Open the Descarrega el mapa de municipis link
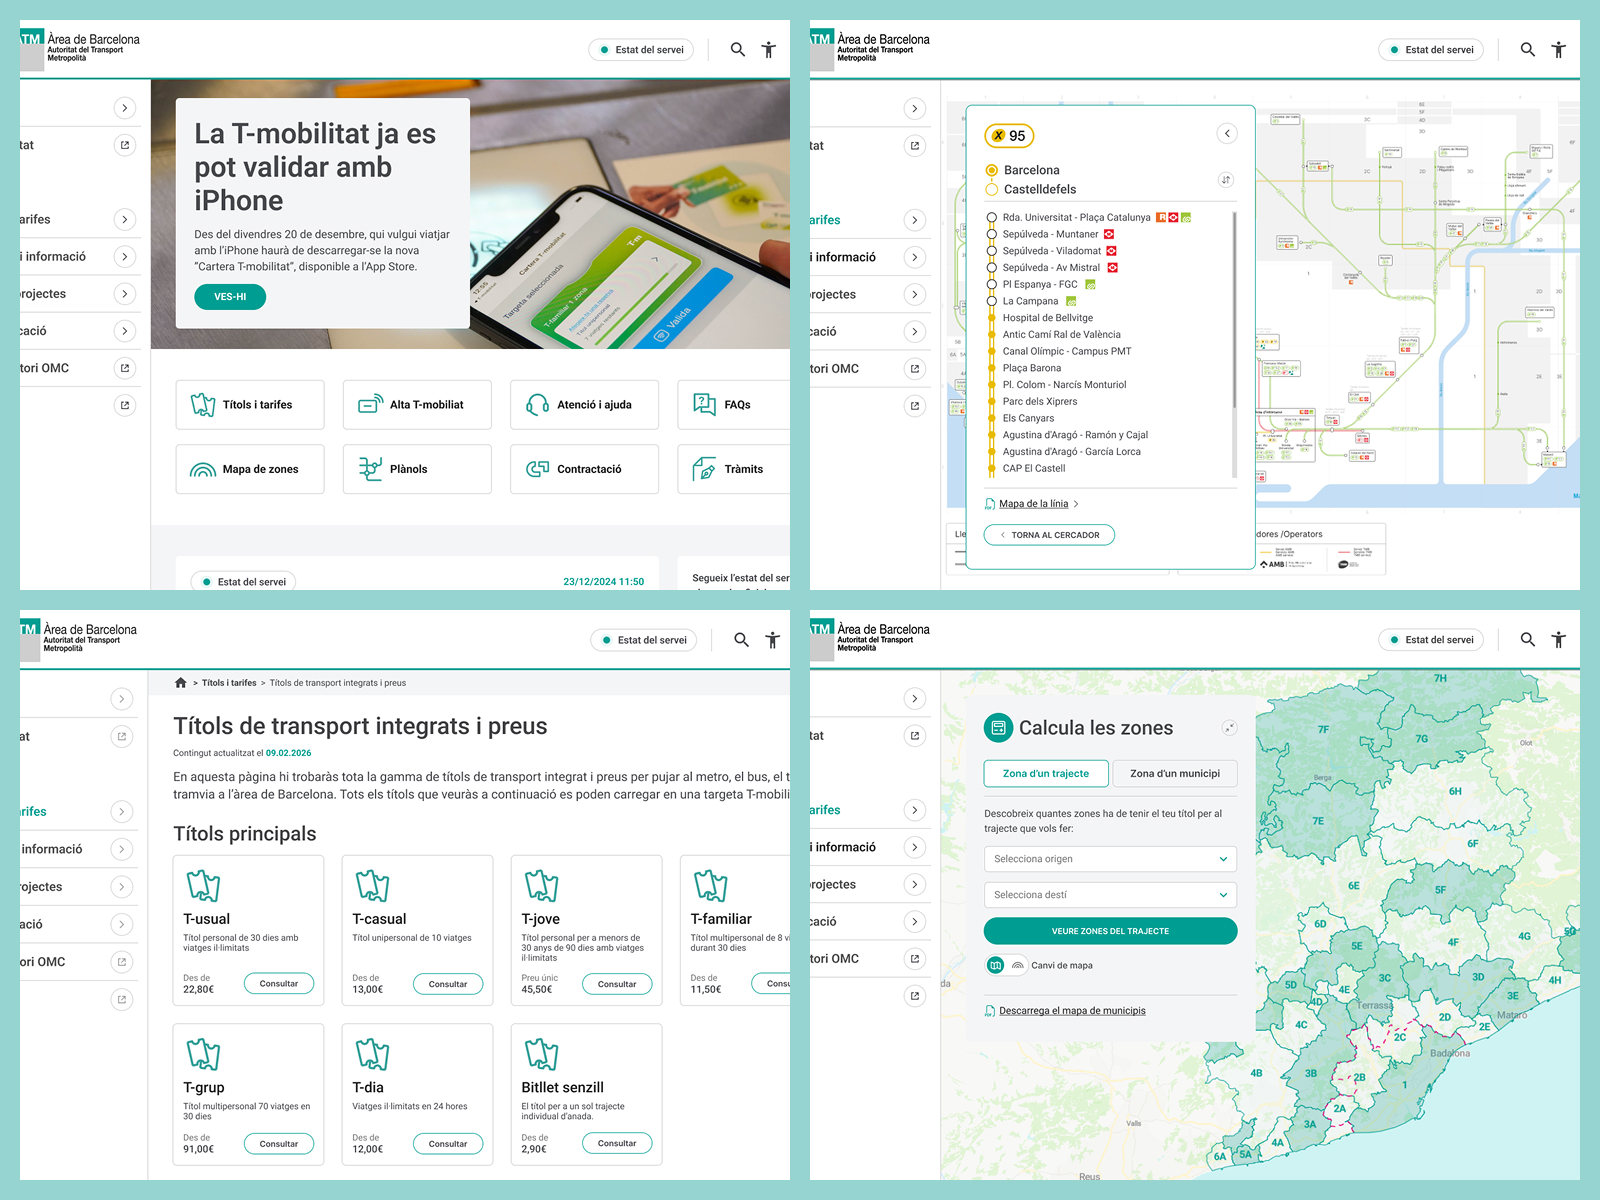Screen dimensions: 1600x1200 (1072, 1011)
